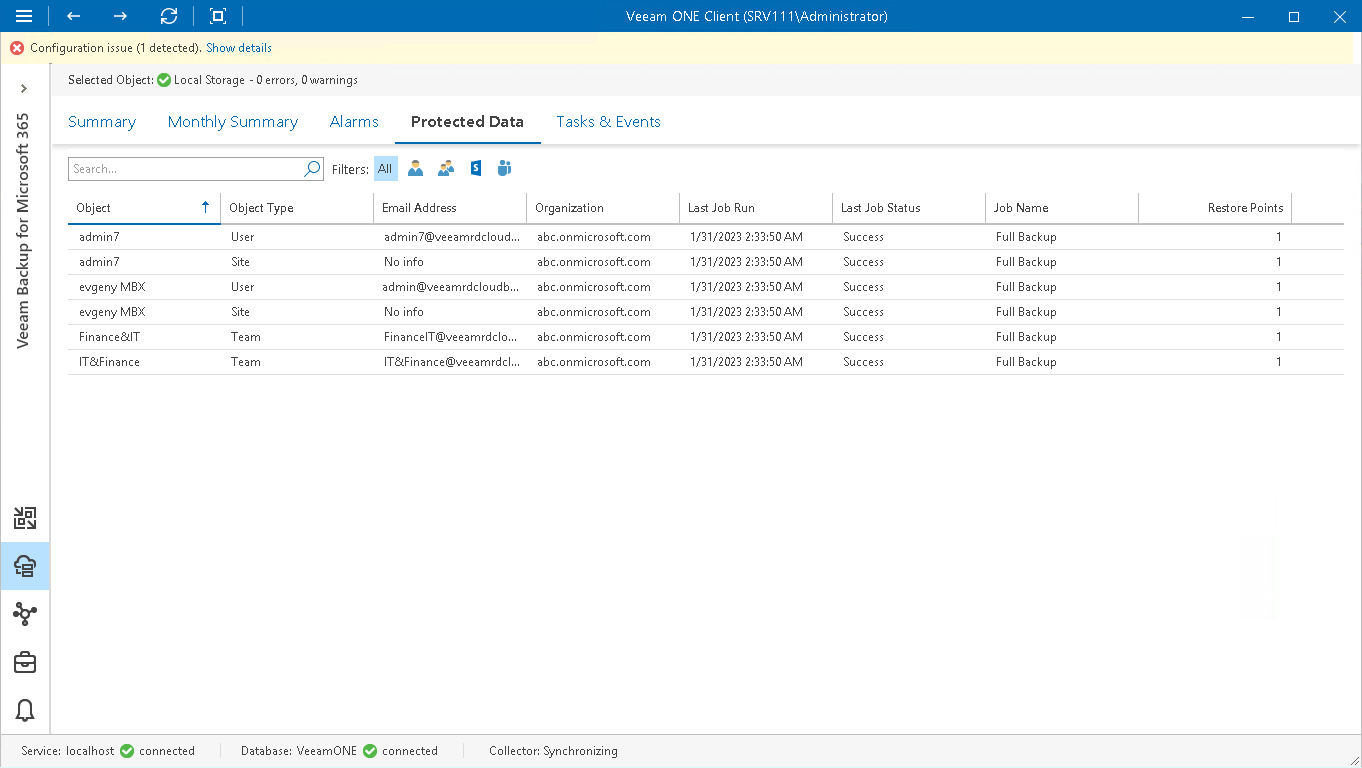
Task: Switch to the Monthly Summary tab
Action: click(x=232, y=121)
